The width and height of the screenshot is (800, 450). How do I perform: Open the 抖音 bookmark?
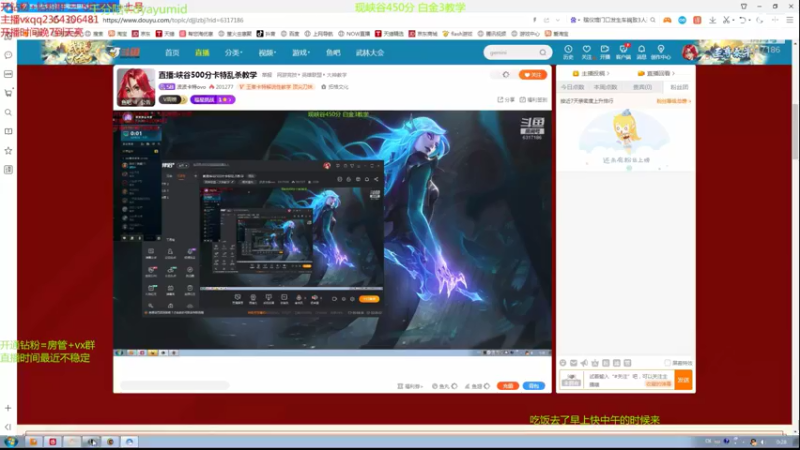(x=266, y=34)
